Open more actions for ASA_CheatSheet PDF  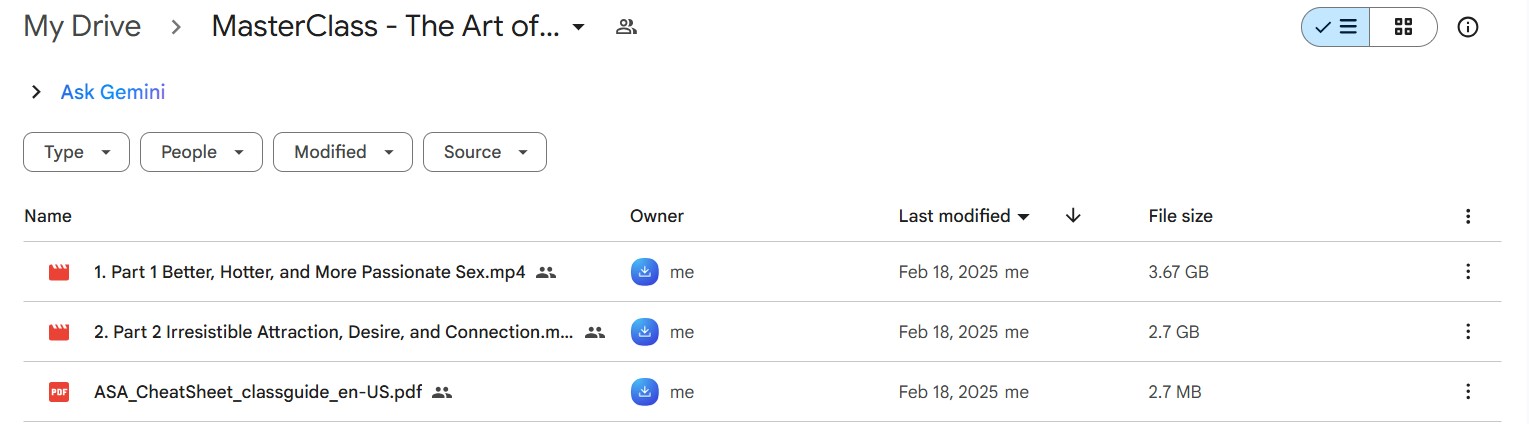tap(1468, 392)
